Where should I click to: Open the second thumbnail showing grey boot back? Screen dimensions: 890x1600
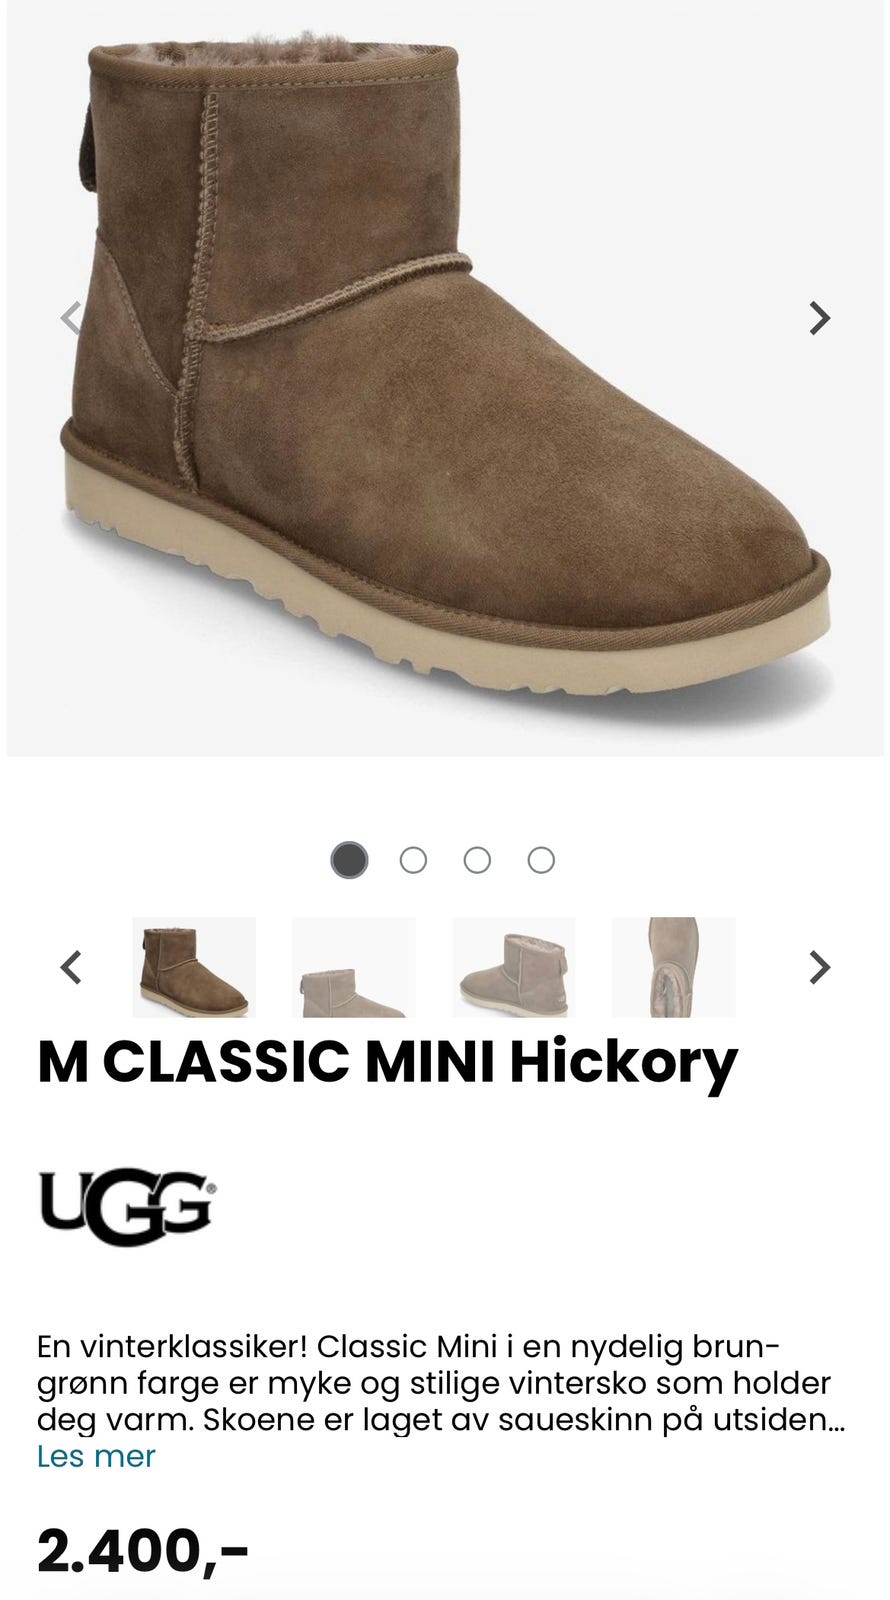(354, 967)
